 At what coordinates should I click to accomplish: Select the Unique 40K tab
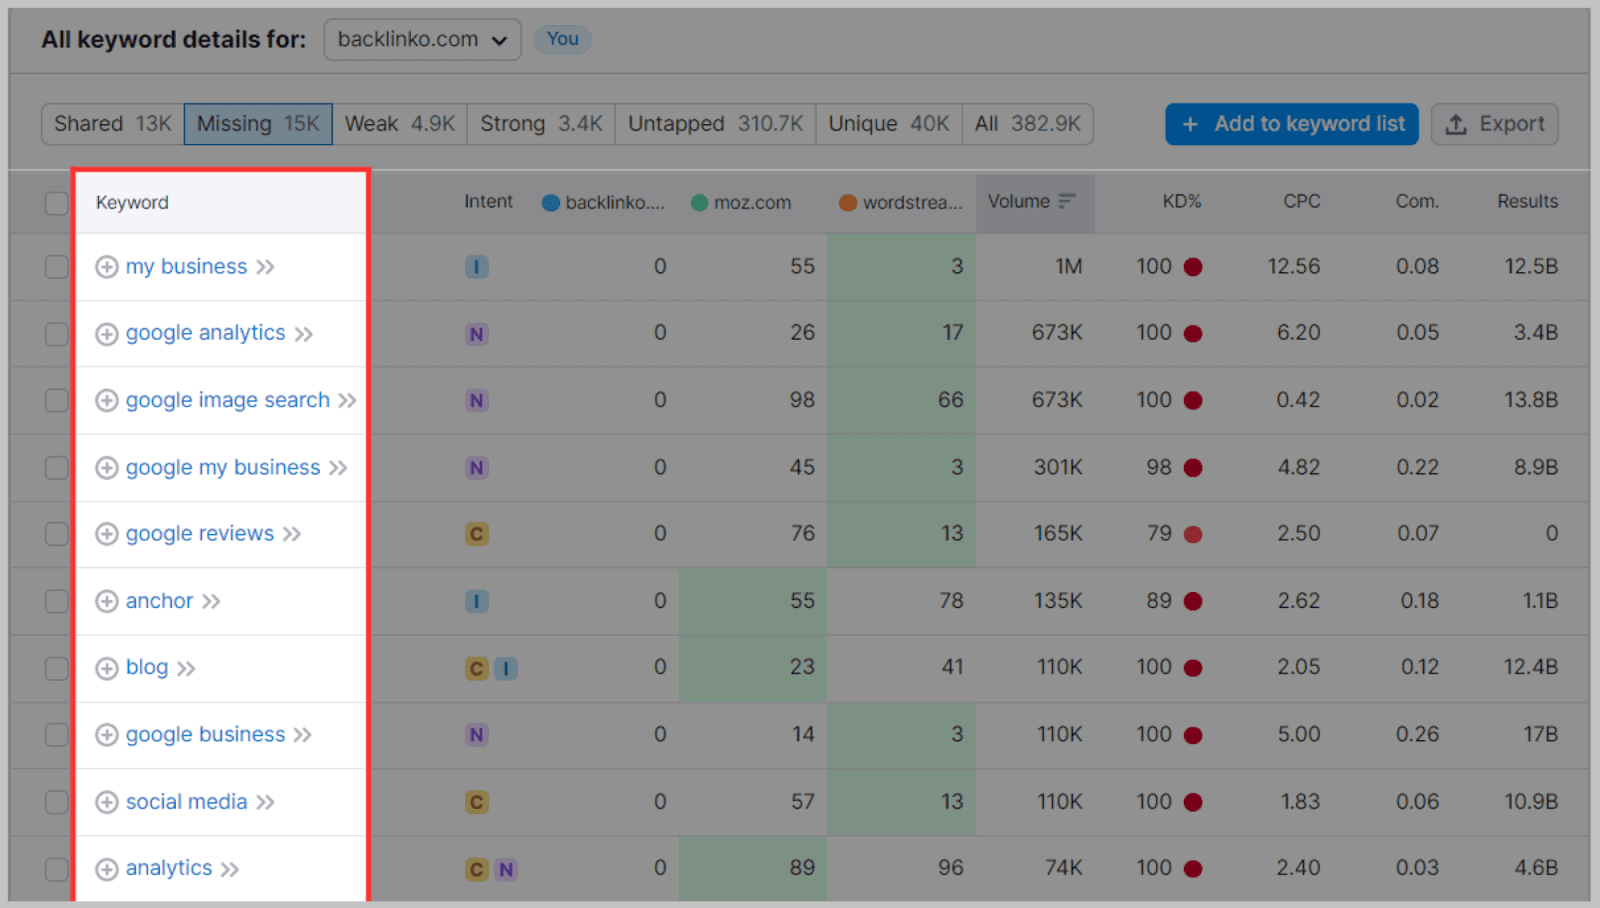tap(889, 124)
